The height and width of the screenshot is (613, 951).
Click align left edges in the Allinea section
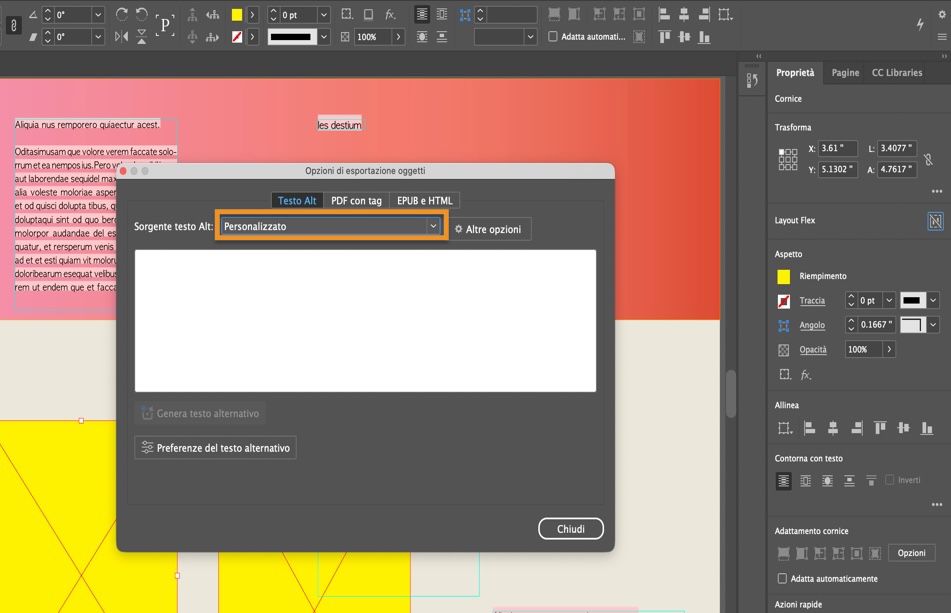point(808,428)
